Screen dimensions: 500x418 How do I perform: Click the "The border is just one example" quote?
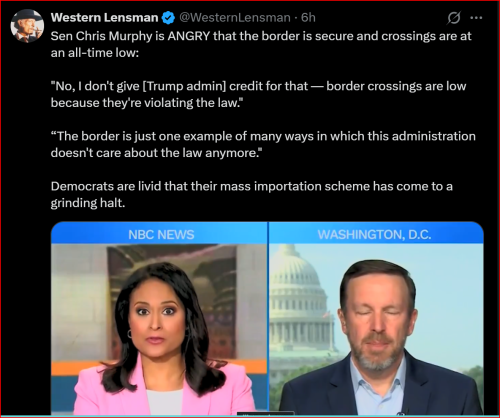pos(263,144)
